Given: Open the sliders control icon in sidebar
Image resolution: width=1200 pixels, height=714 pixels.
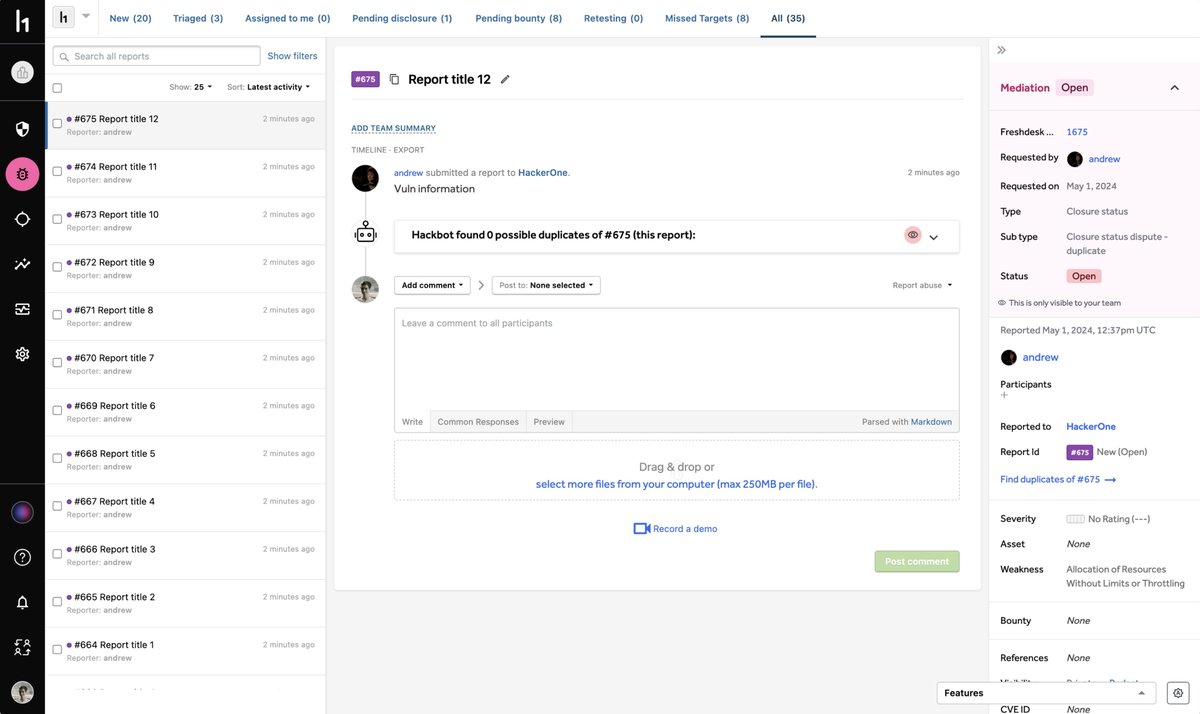Looking at the screenshot, I should 22,309.
